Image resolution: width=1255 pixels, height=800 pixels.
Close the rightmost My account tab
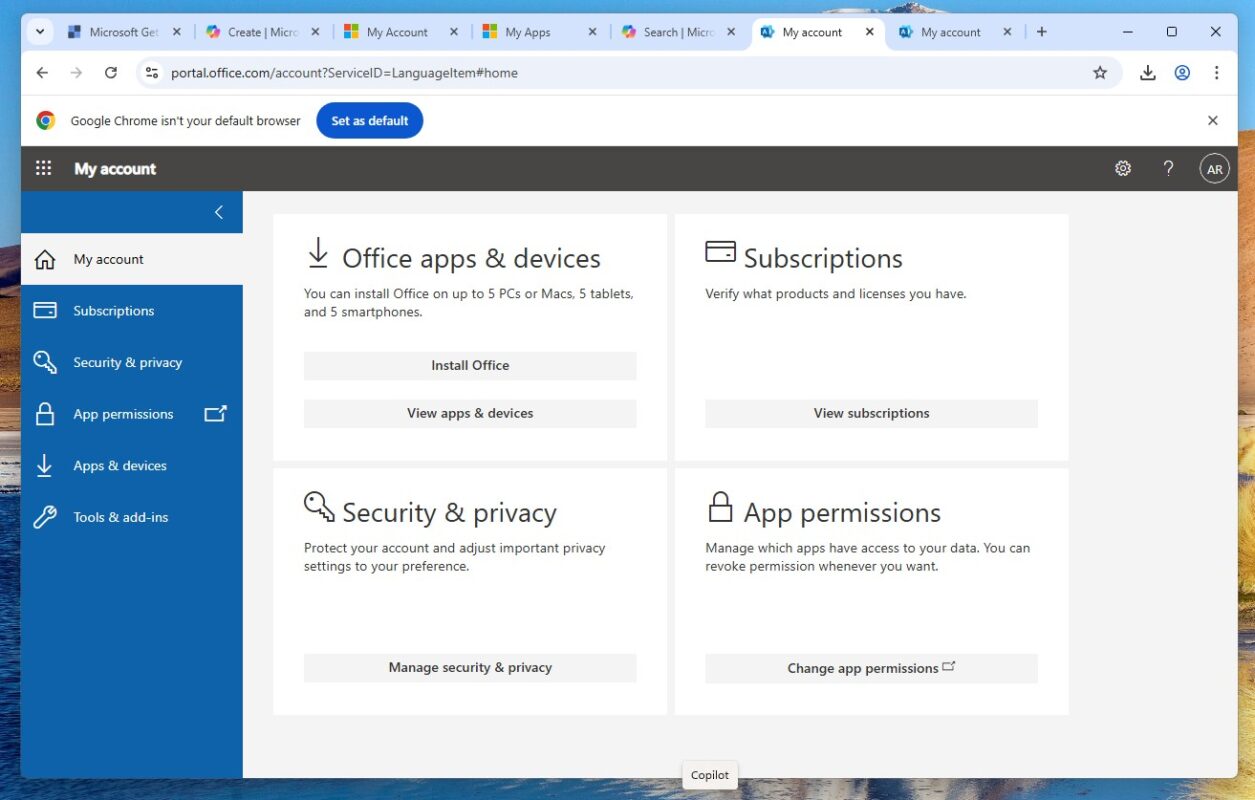[x=1007, y=32]
